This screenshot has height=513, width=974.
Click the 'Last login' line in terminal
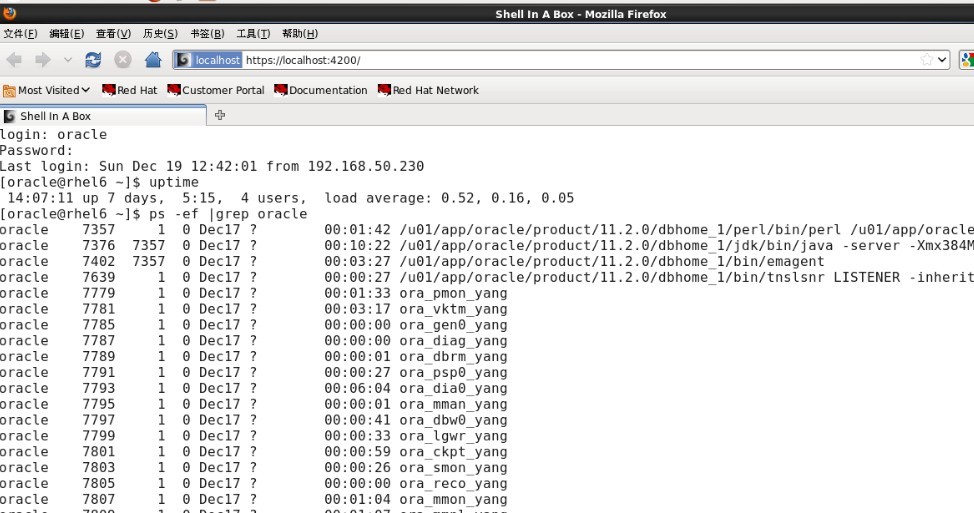[x=212, y=166]
